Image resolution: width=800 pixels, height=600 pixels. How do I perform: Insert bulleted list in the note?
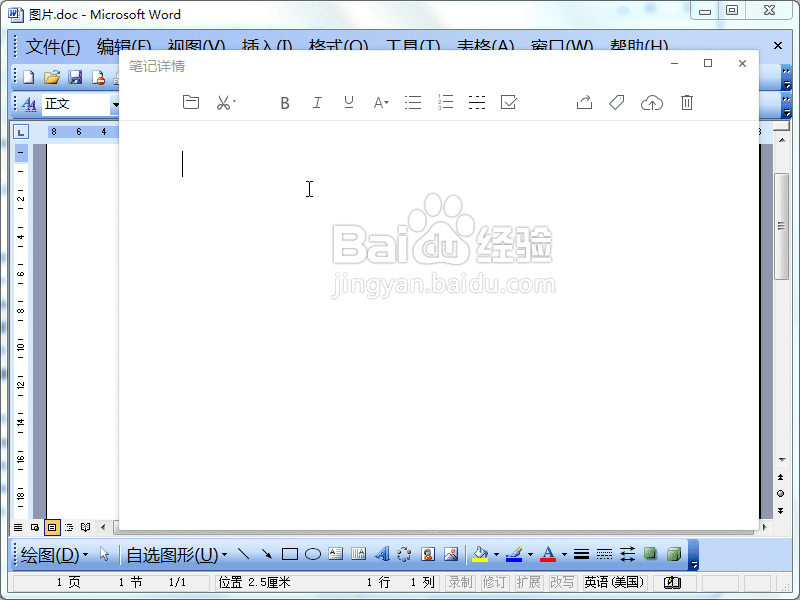(413, 103)
